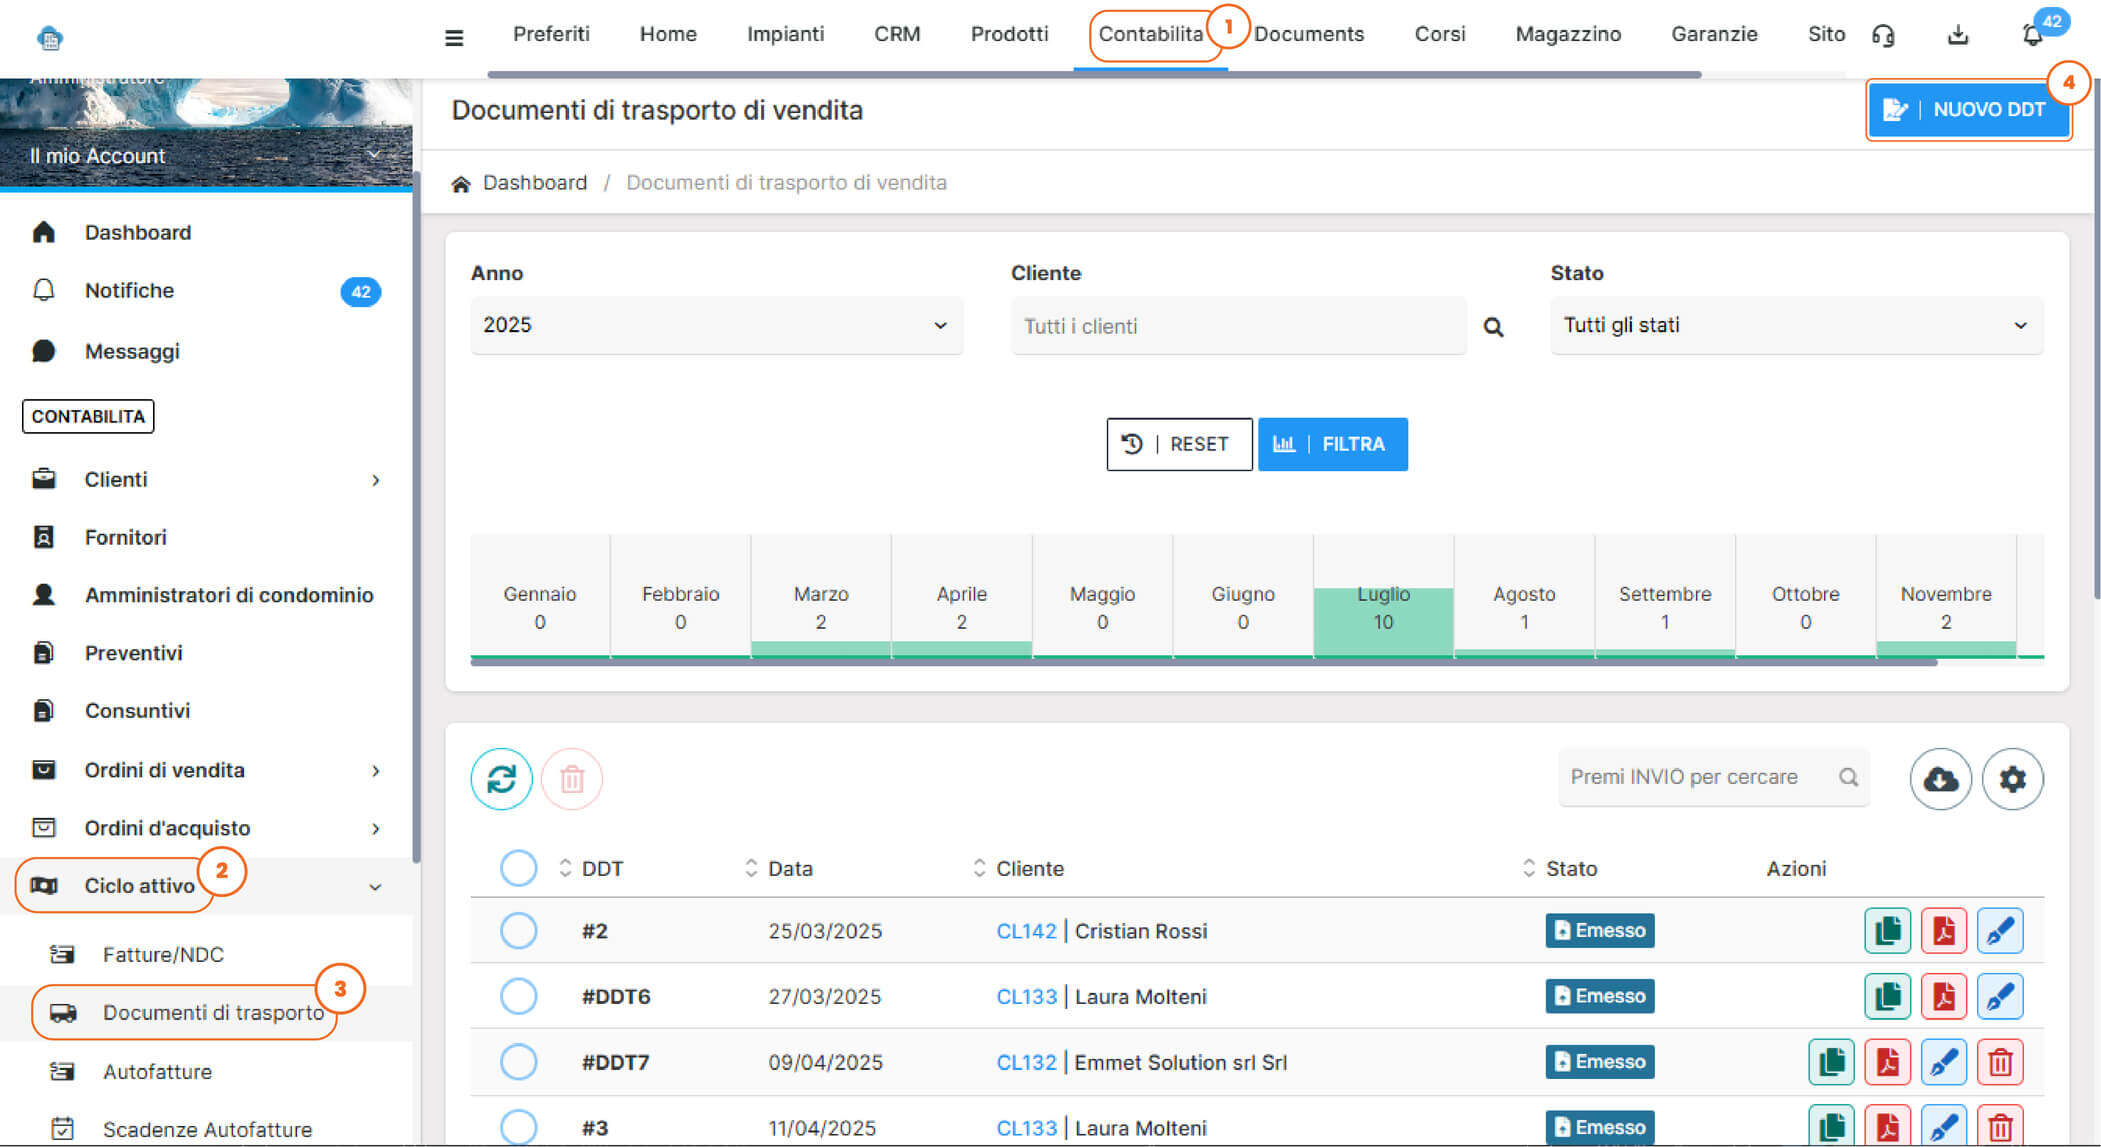Screen dimensions: 2101x1147
Task: Click the refresh table icon
Action: tap(501, 778)
